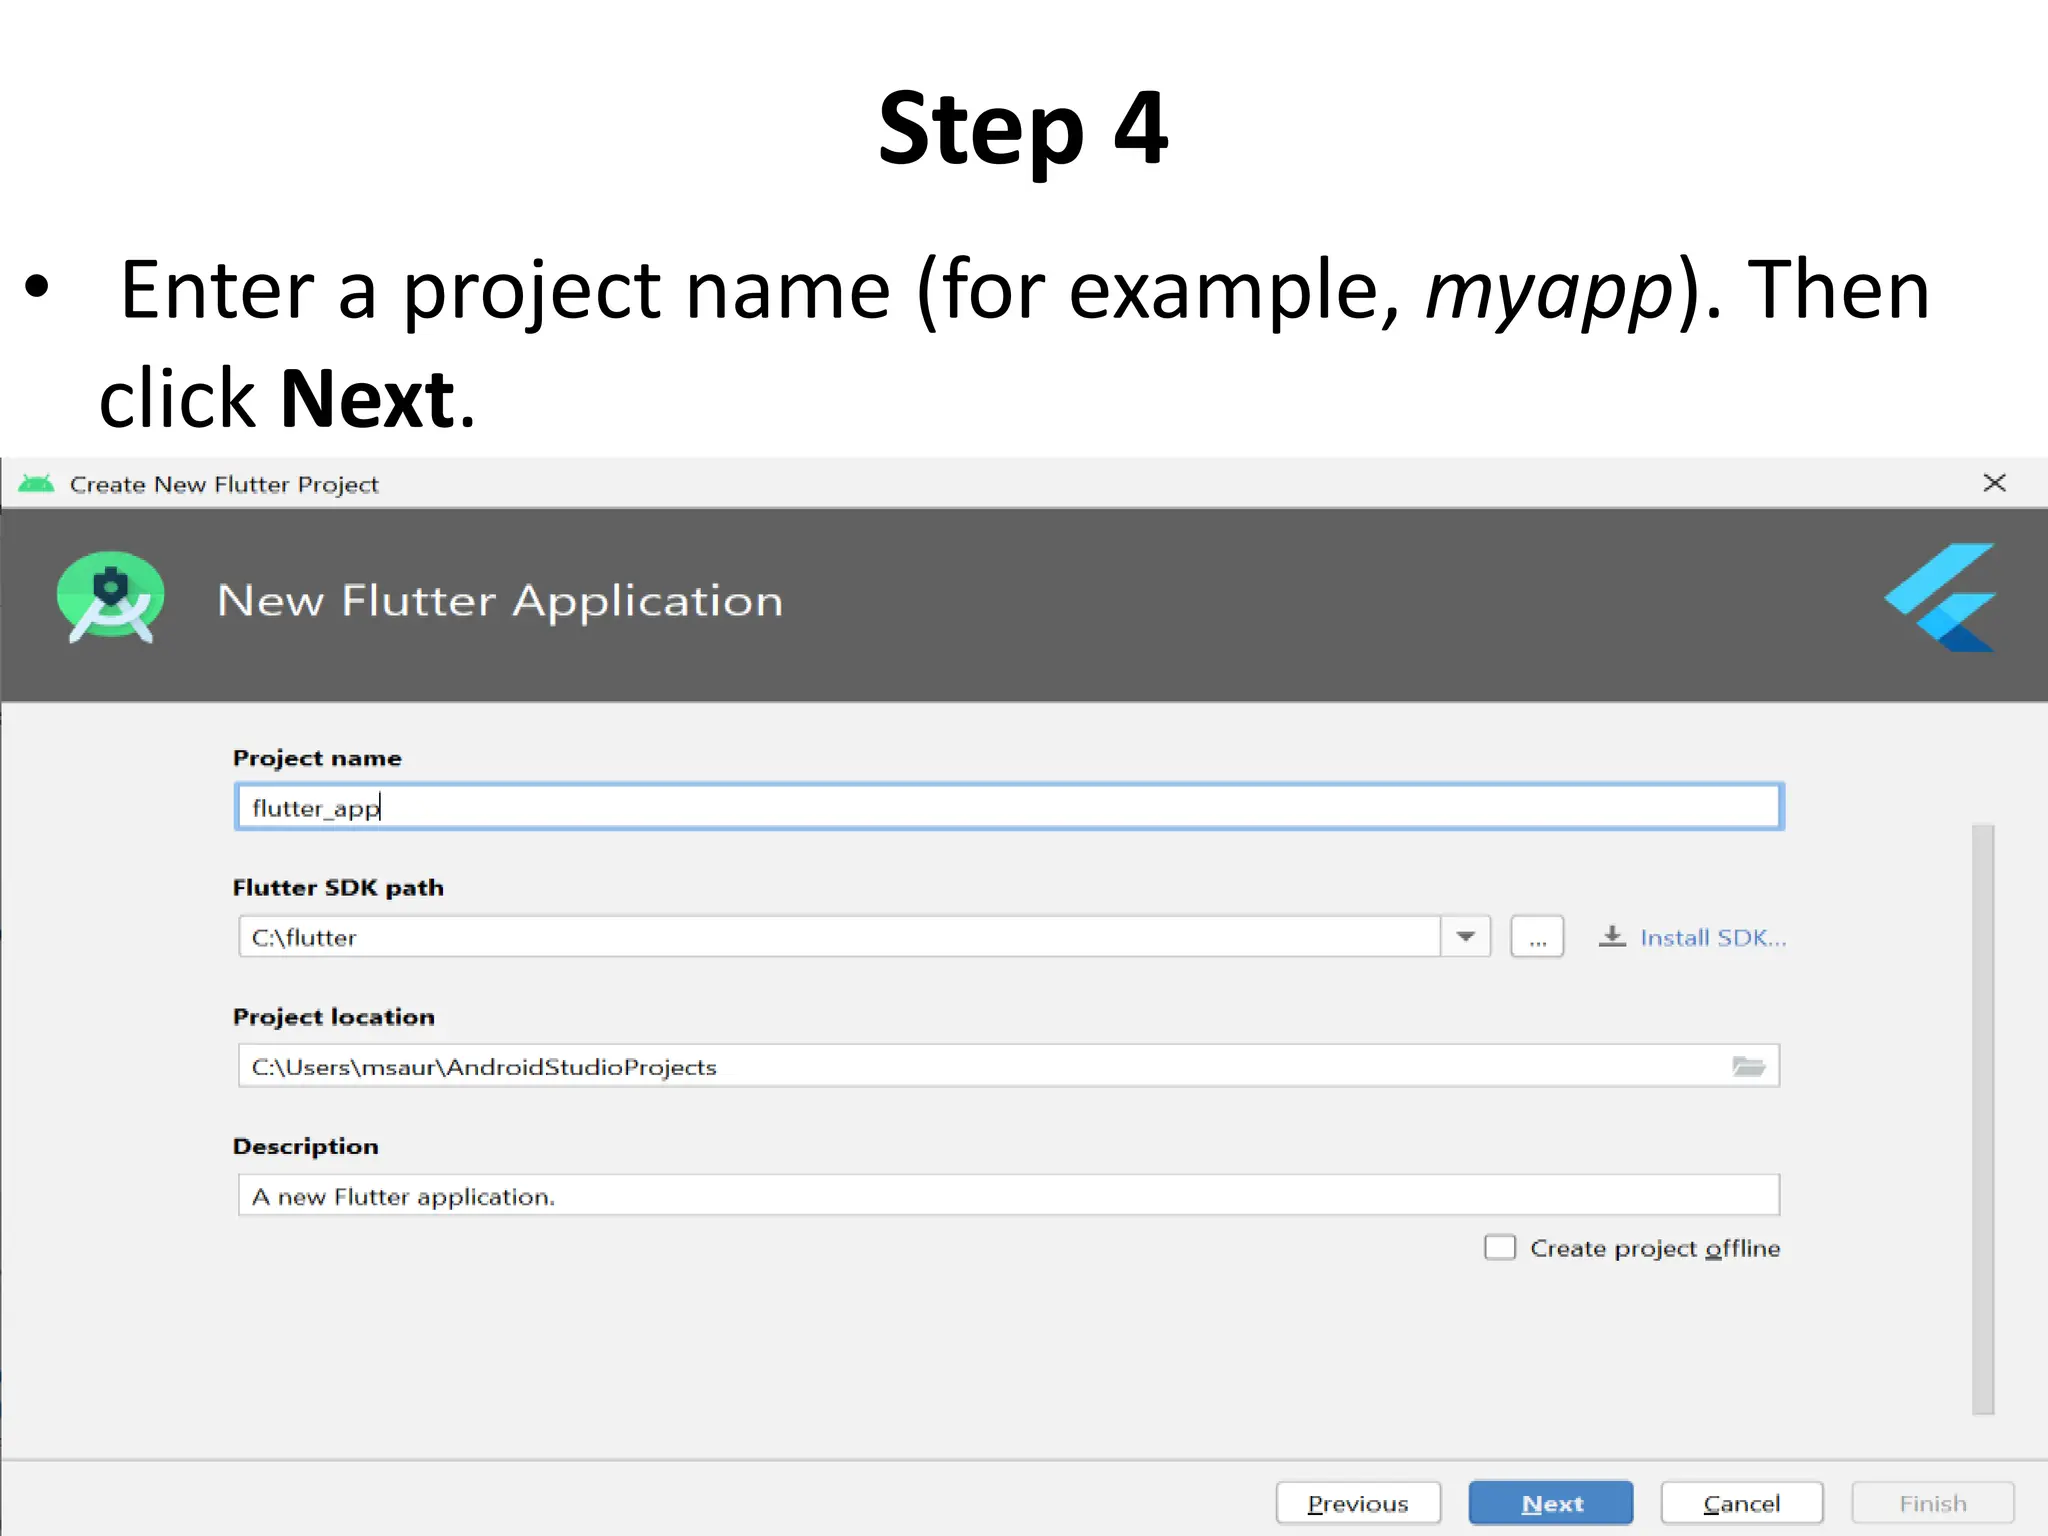Click the 'Flutter SDK path' label
This screenshot has height=1536, width=2048.
click(x=338, y=888)
